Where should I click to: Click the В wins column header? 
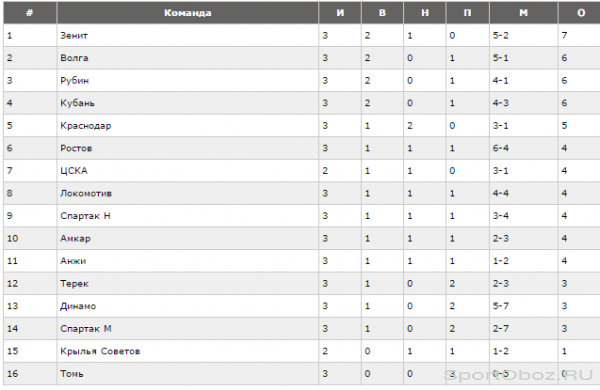pos(382,13)
